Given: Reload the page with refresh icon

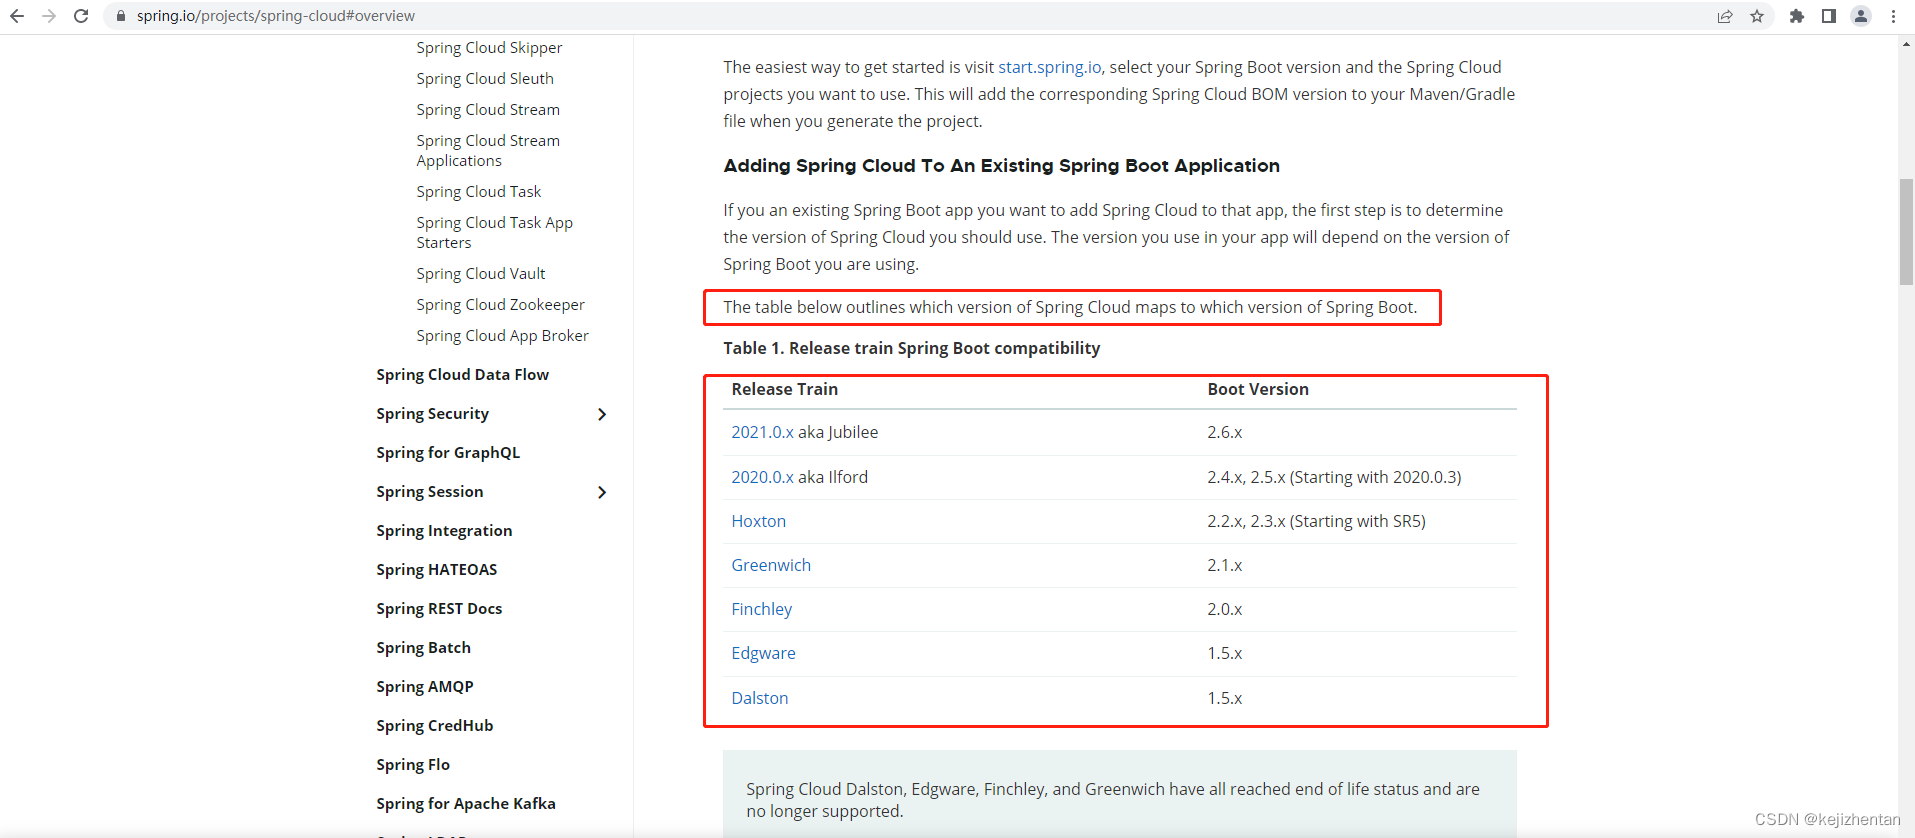Looking at the screenshot, I should (x=81, y=16).
